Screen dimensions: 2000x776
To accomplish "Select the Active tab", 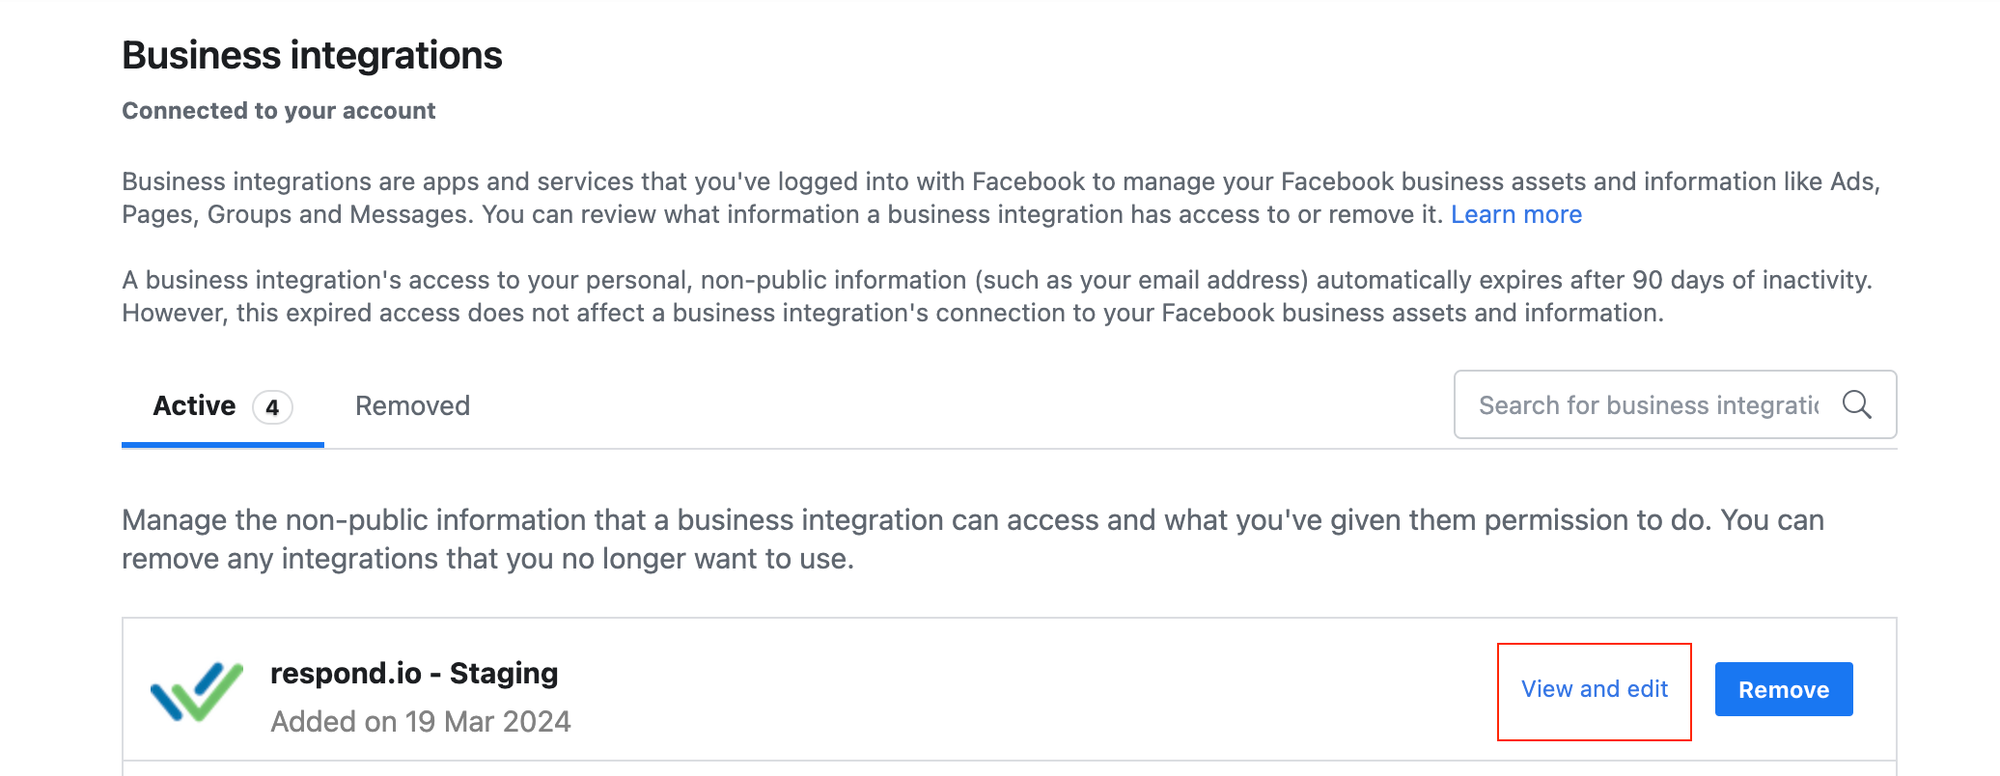I will 195,406.
